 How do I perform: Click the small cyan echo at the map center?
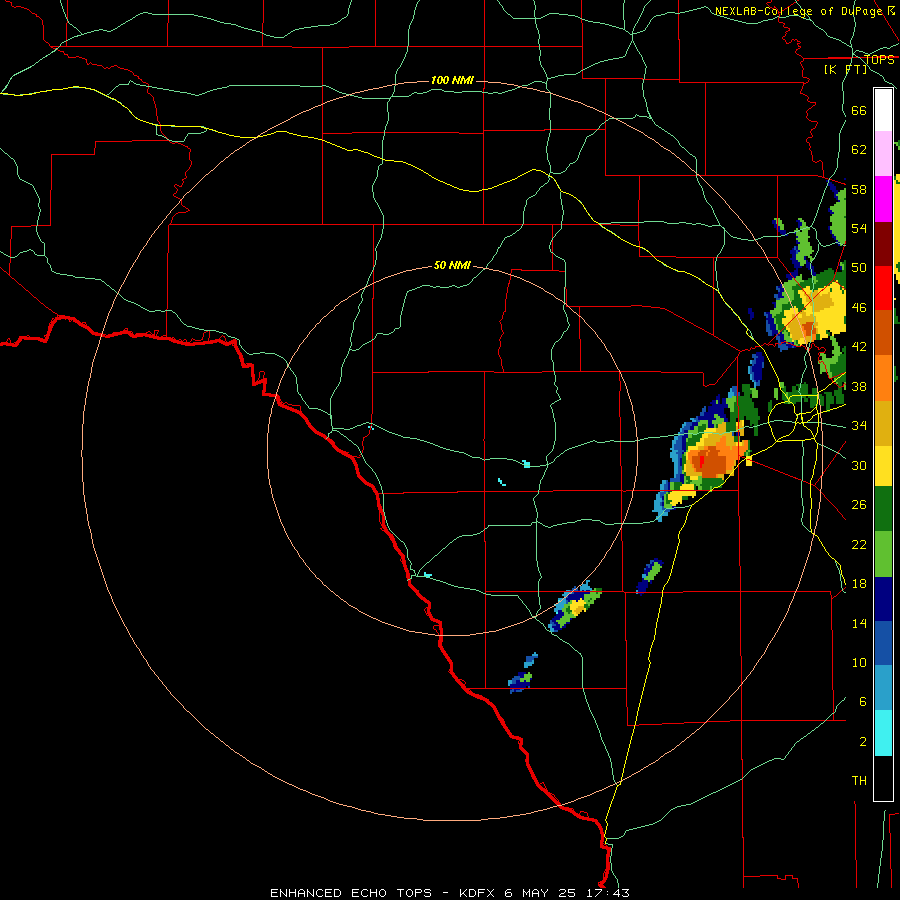pos(526,464)
